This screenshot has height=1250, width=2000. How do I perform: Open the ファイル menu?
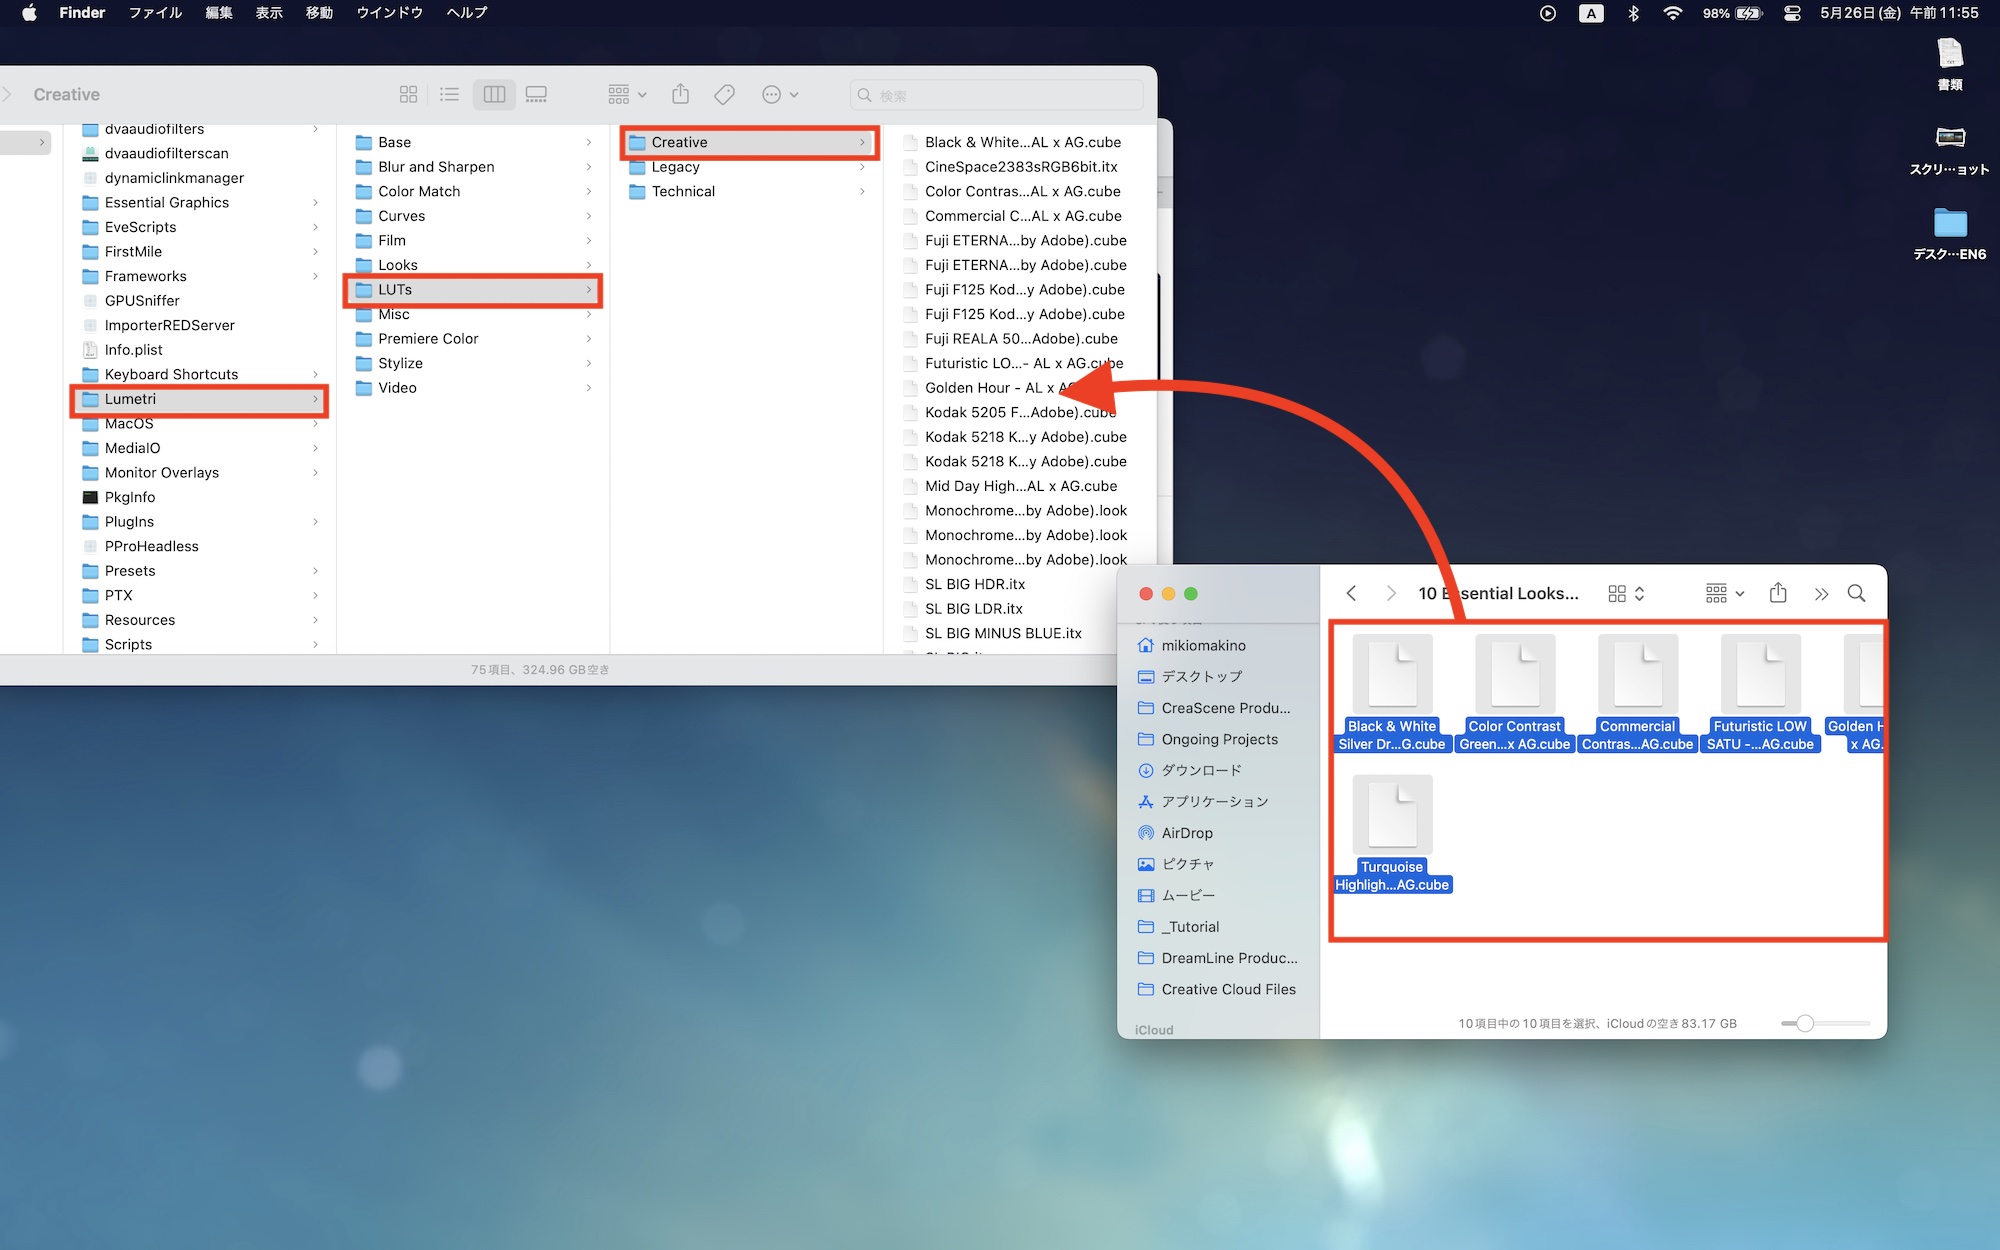(x=155, y=13)
